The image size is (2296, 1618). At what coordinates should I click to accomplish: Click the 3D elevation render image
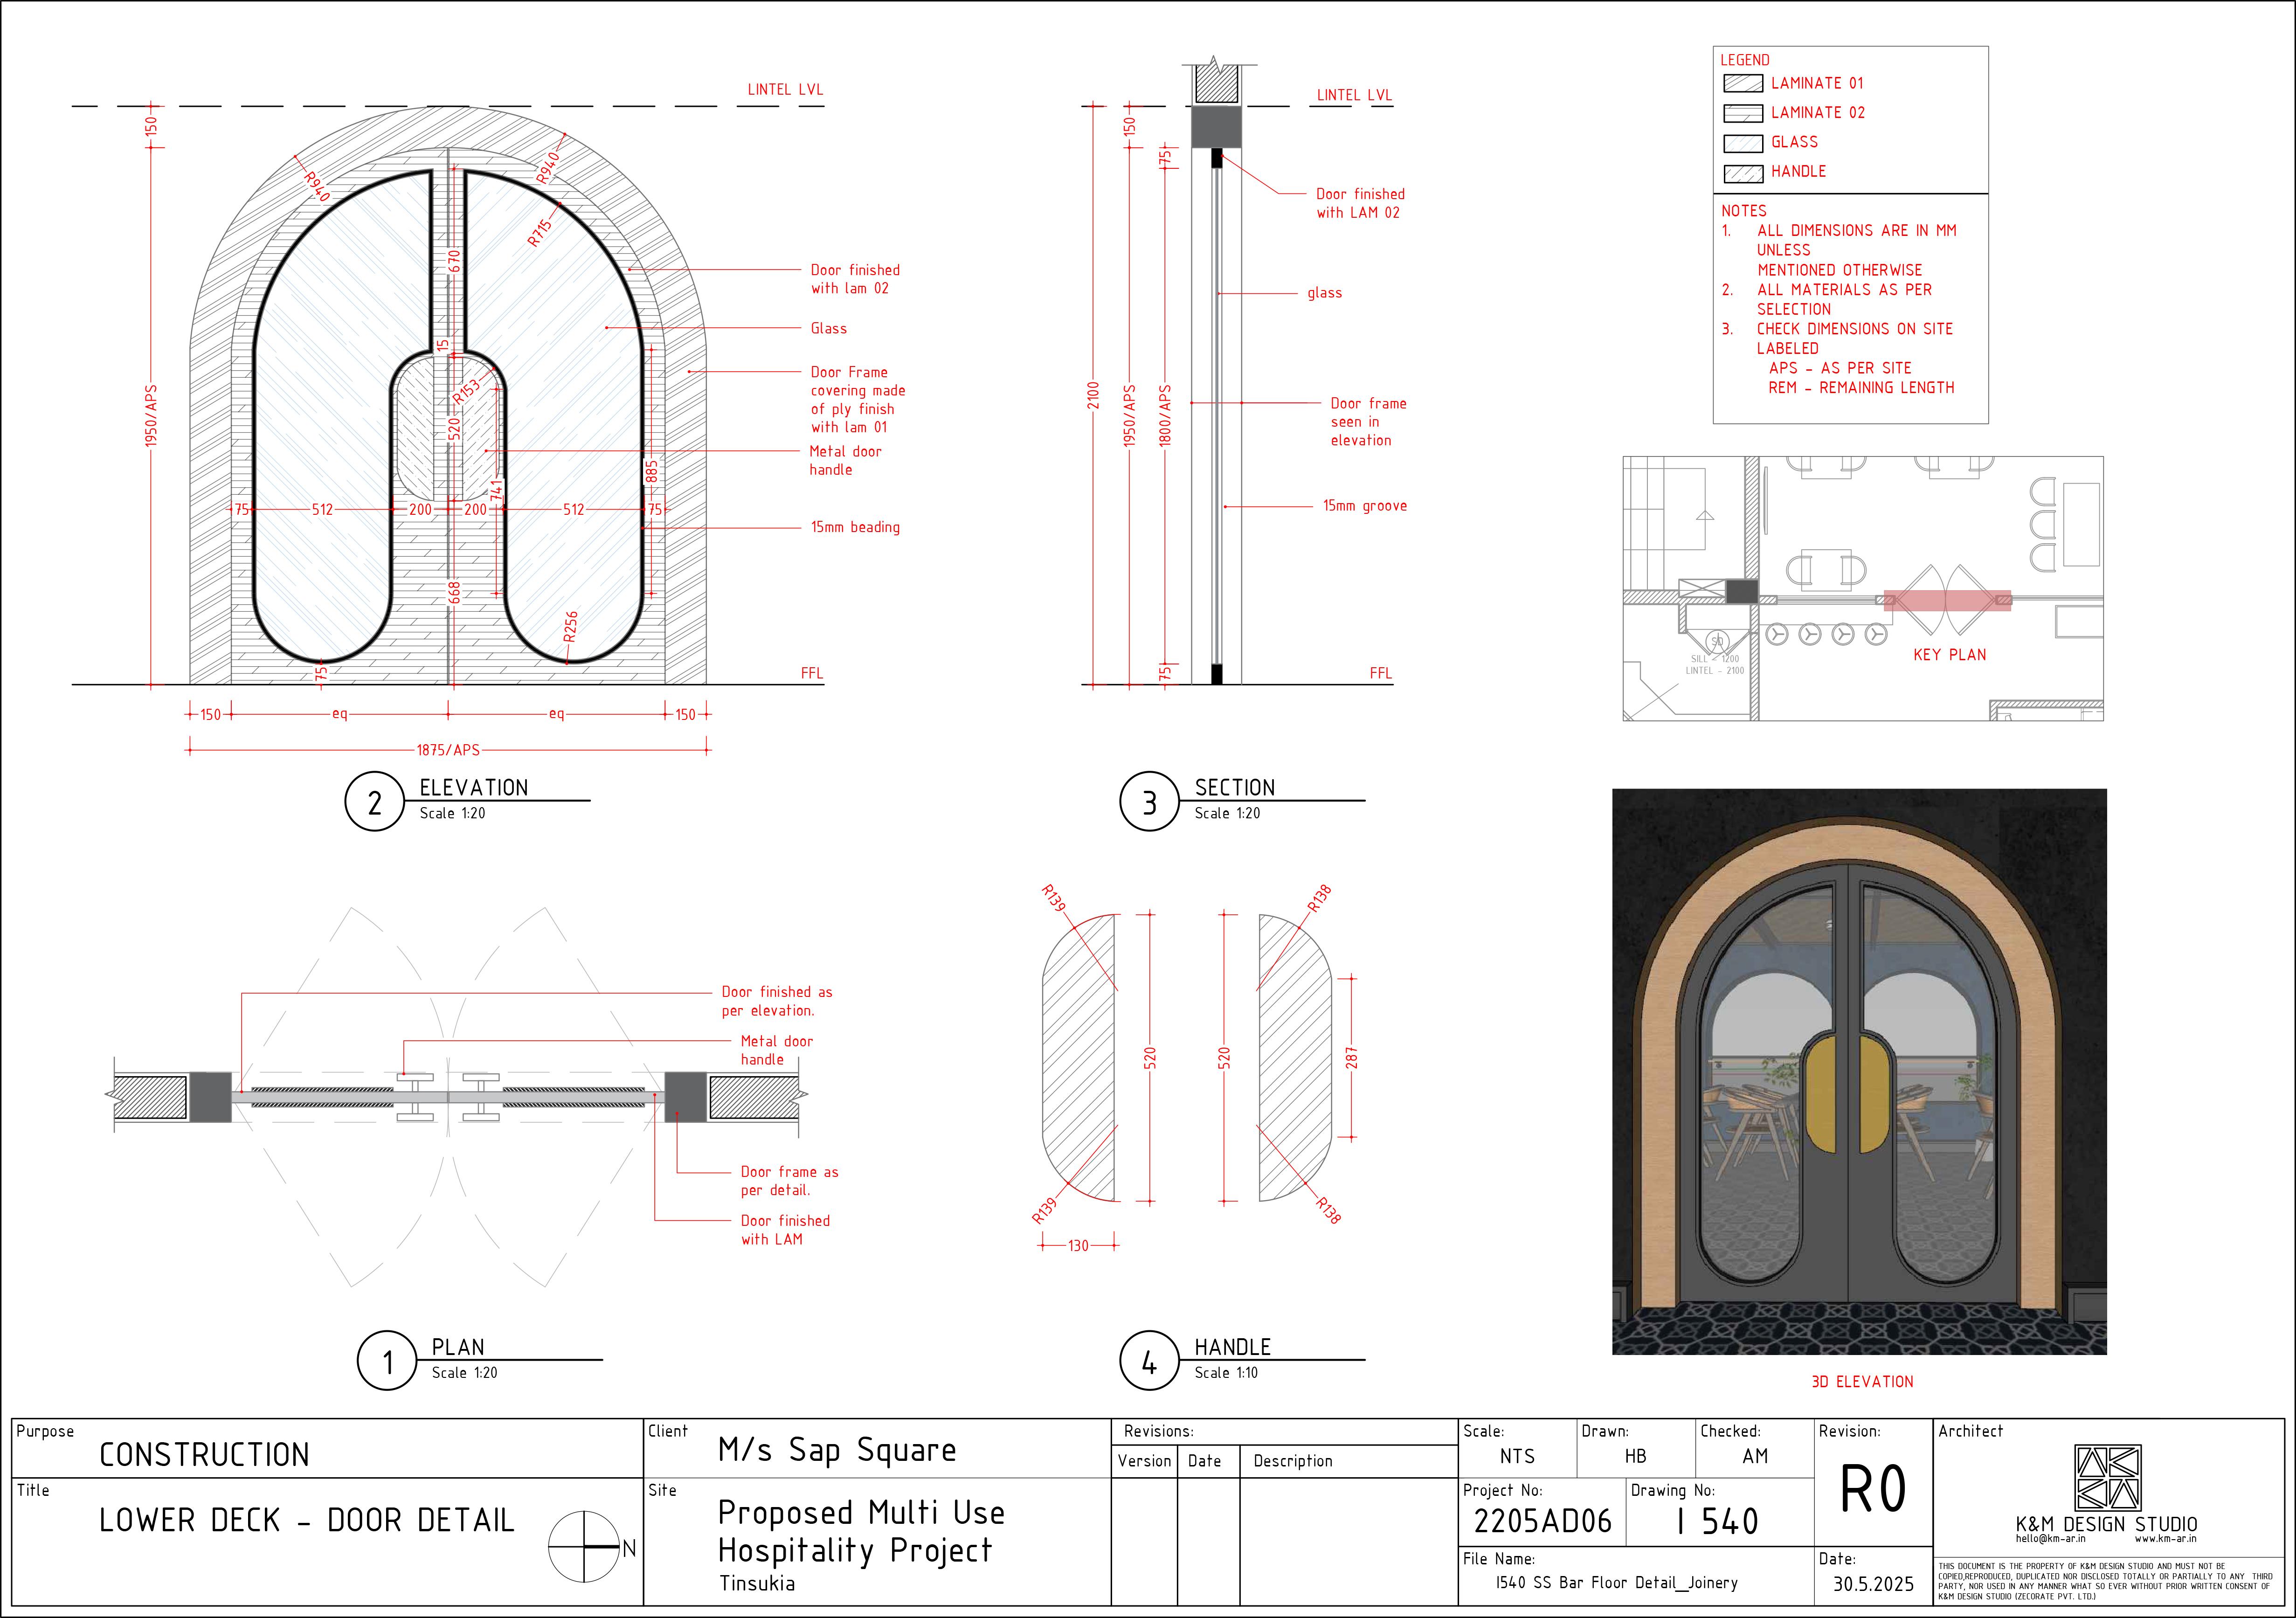1859,1071
